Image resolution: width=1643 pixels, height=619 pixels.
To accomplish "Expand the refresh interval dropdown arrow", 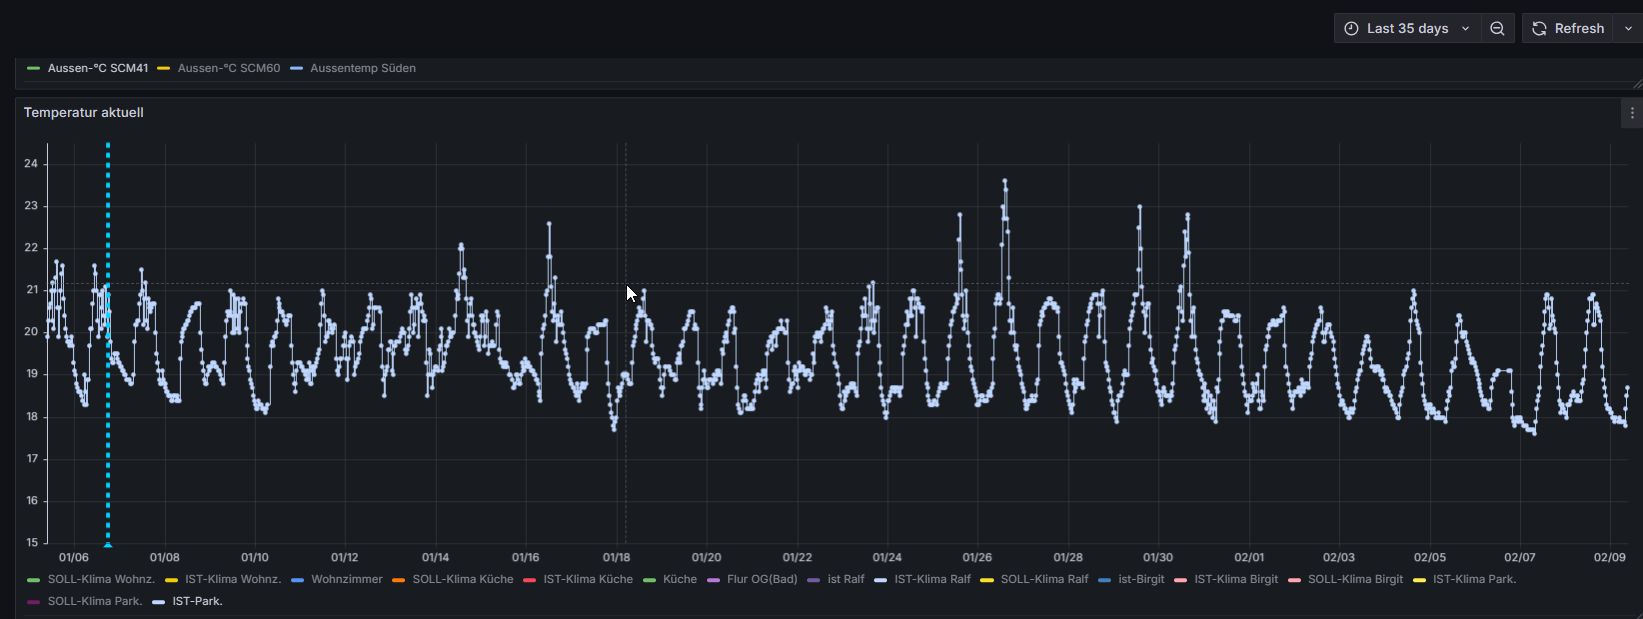I will tap(1629, 29).
